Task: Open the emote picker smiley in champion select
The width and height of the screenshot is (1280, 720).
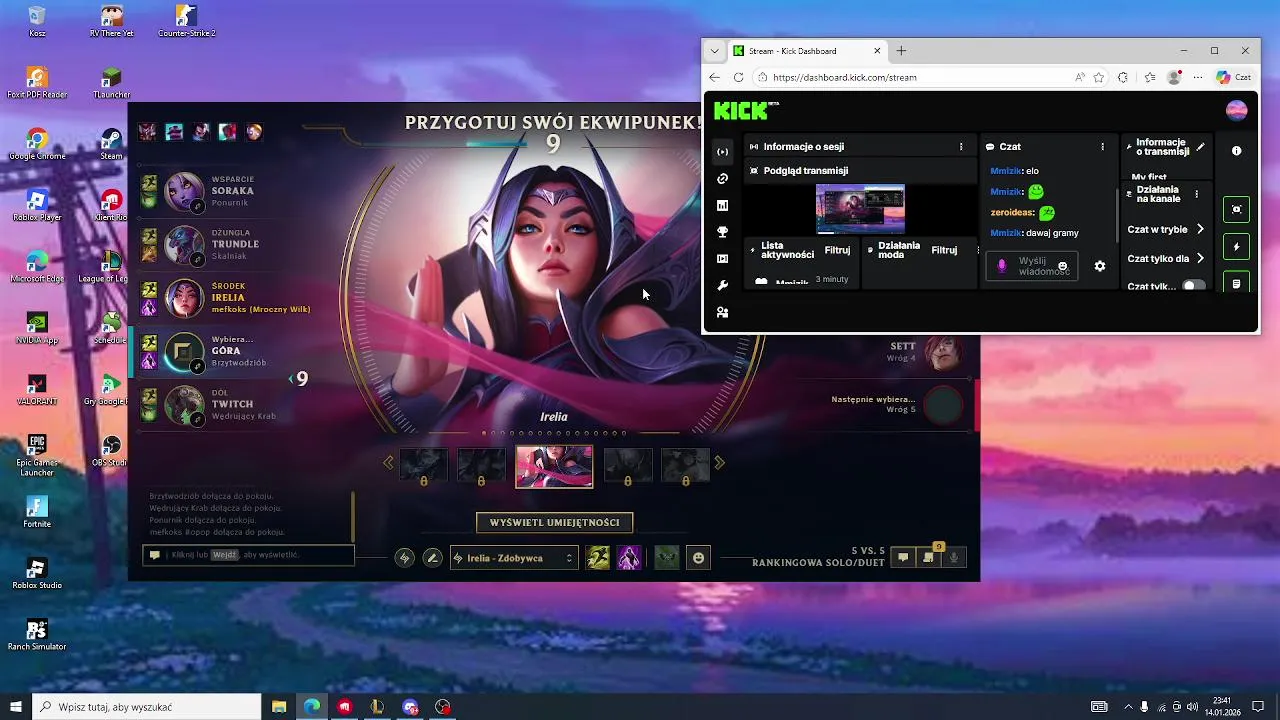Action: pyautogui.click(x=699, y=558)
